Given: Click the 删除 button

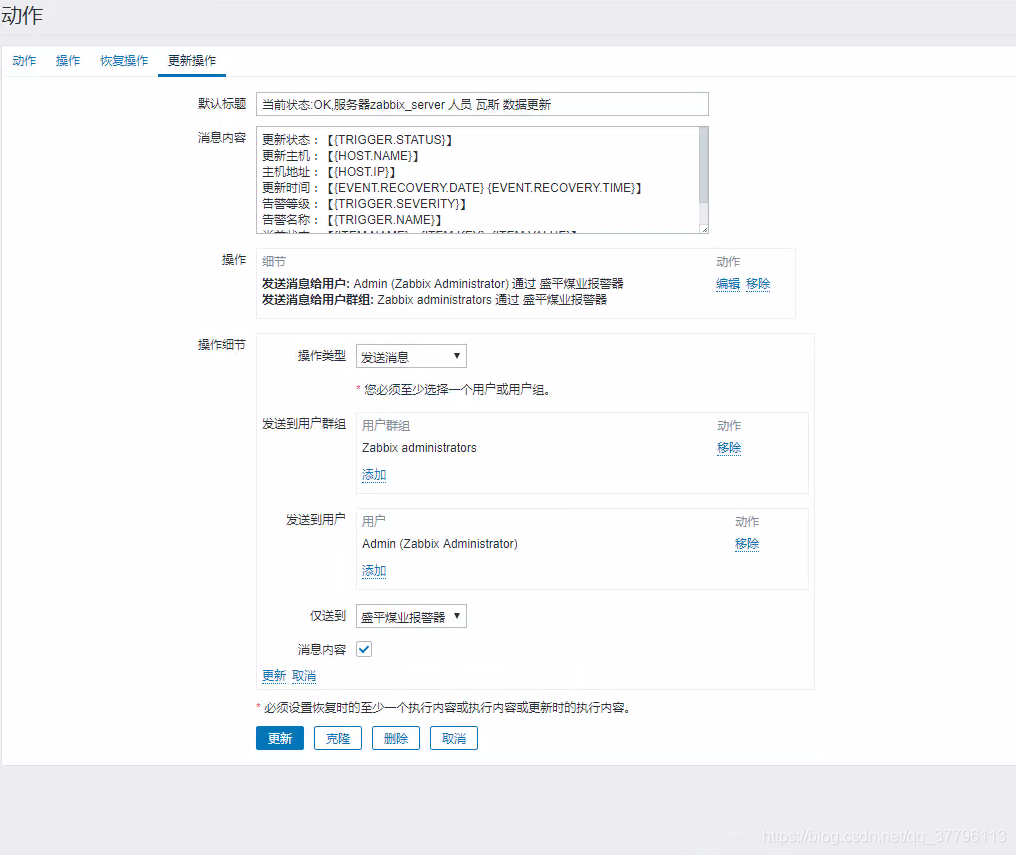Looking at the screenshot, I should tap(396, 738).
